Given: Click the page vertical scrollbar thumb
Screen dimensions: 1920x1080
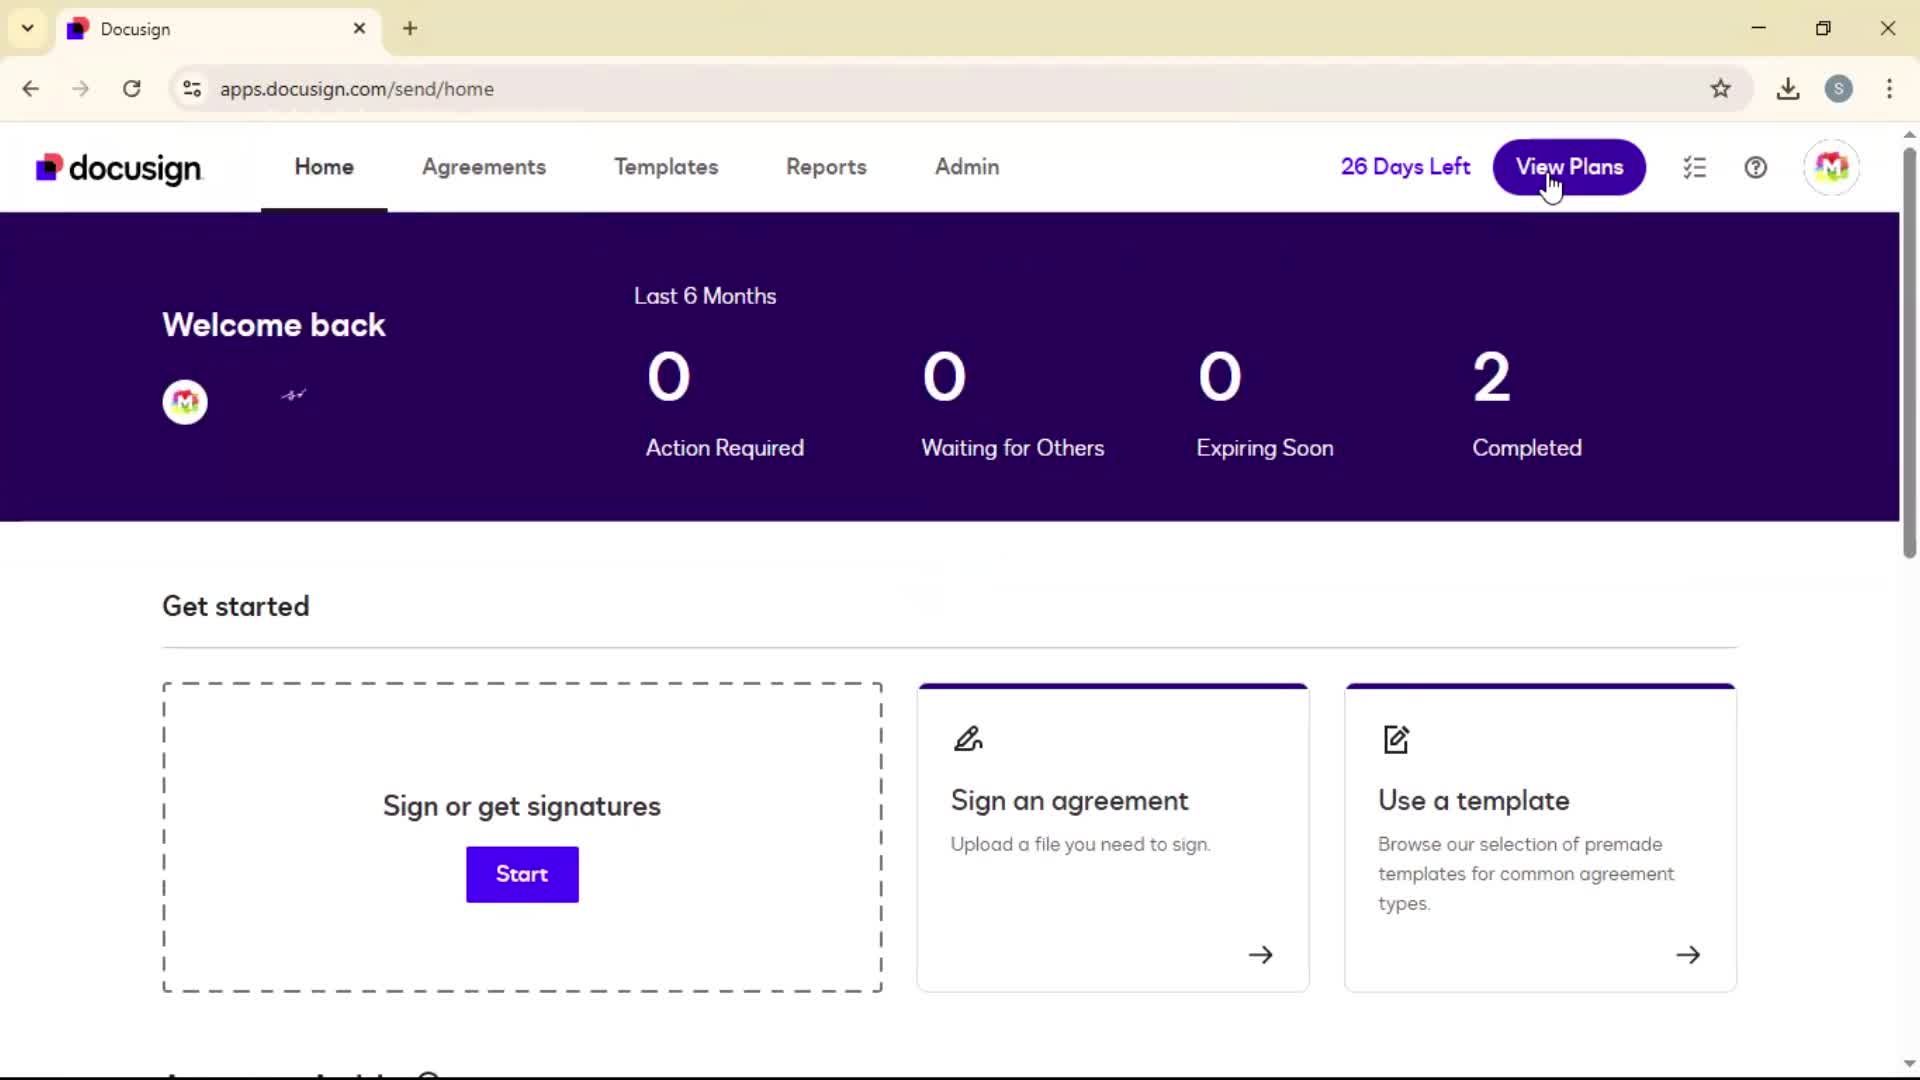Looking at the screenshot, I should [x=1909, y=352].
